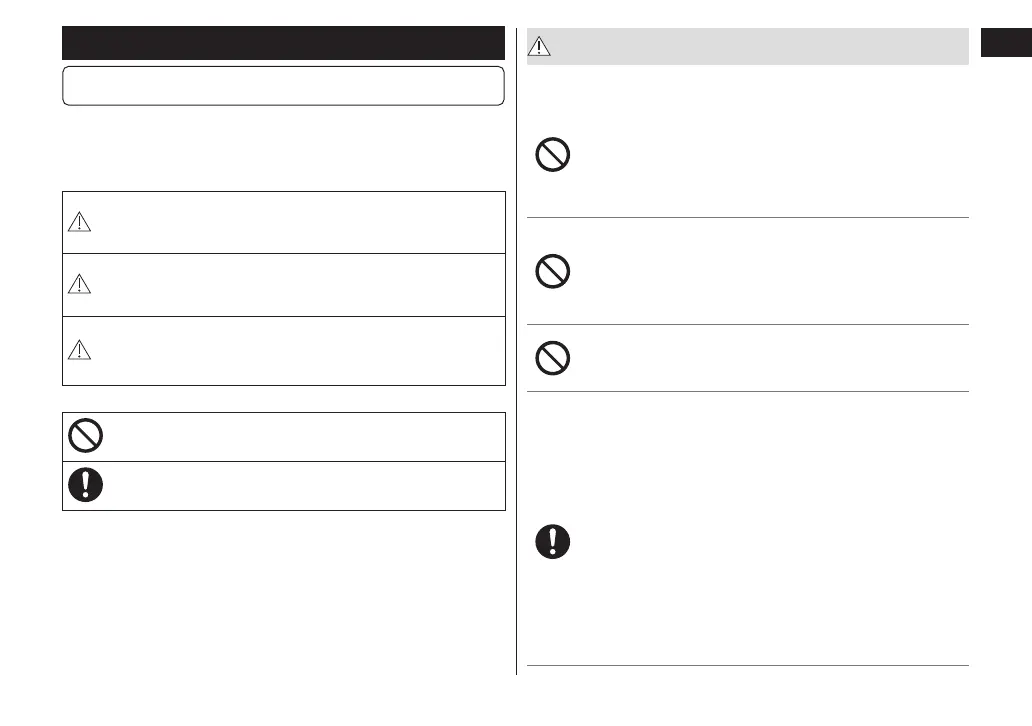Click the empty cell beside the left exclamation symbol
Viewport: 1032px width, 726px height.
point(300,486)
